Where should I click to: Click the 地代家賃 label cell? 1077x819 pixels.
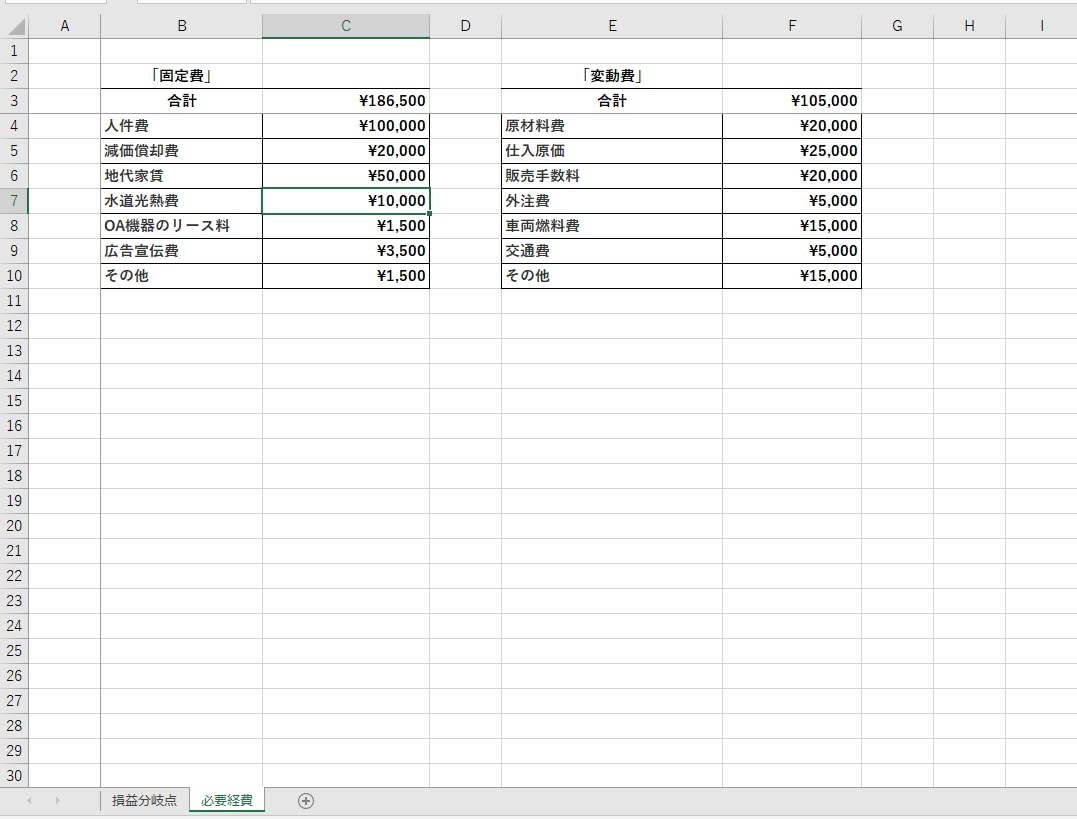point(181,176)
